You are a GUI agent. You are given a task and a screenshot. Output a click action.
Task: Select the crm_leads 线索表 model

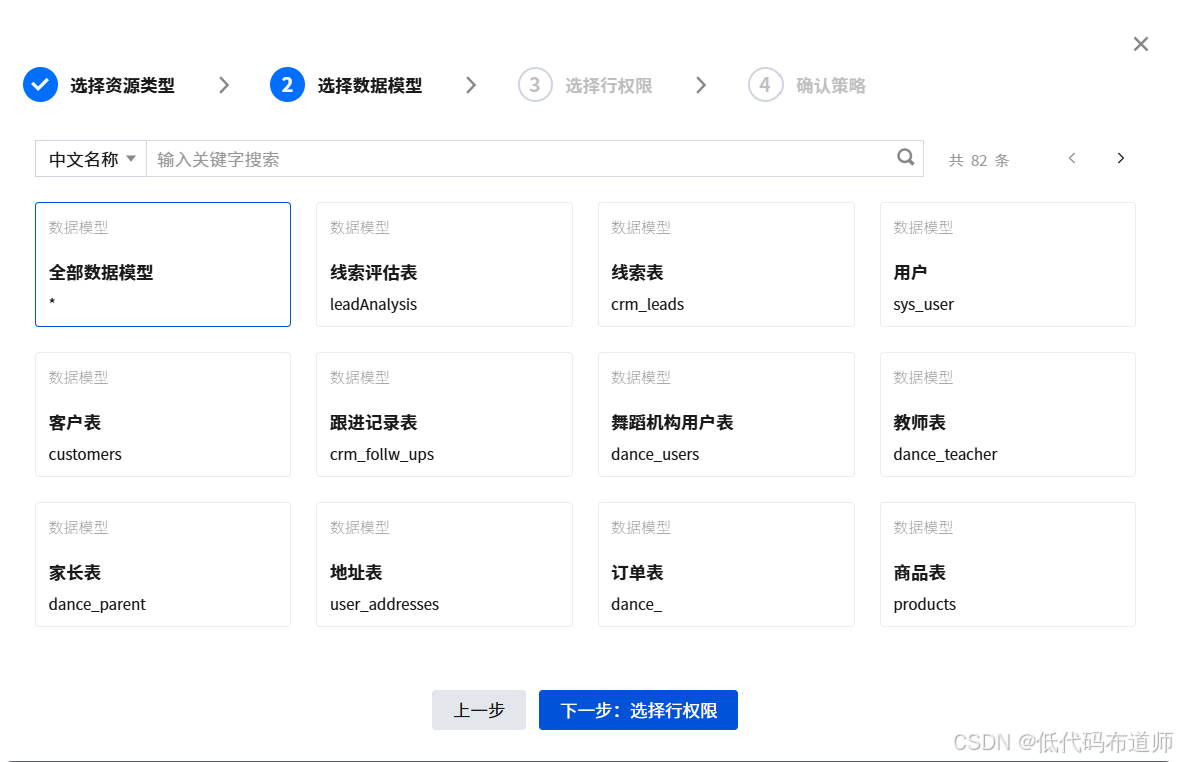point(725,264)
